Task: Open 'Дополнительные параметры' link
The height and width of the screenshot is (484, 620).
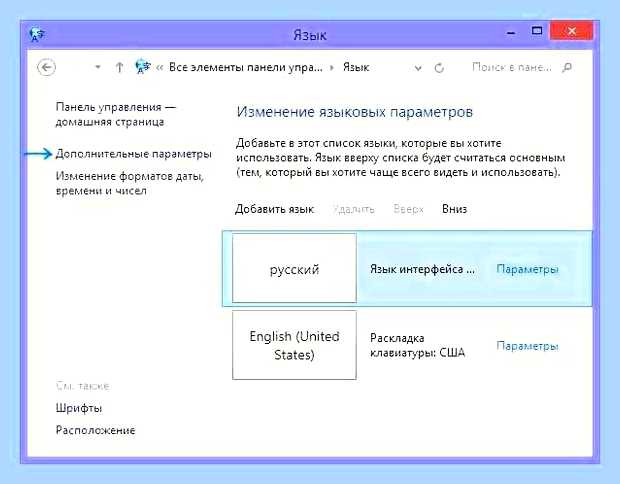Action: 133,154
